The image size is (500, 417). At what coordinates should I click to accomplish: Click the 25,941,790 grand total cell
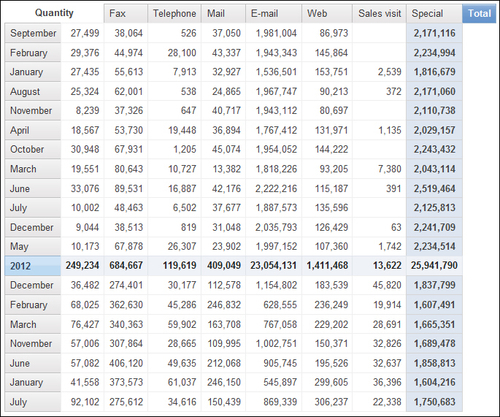[434, 266]
